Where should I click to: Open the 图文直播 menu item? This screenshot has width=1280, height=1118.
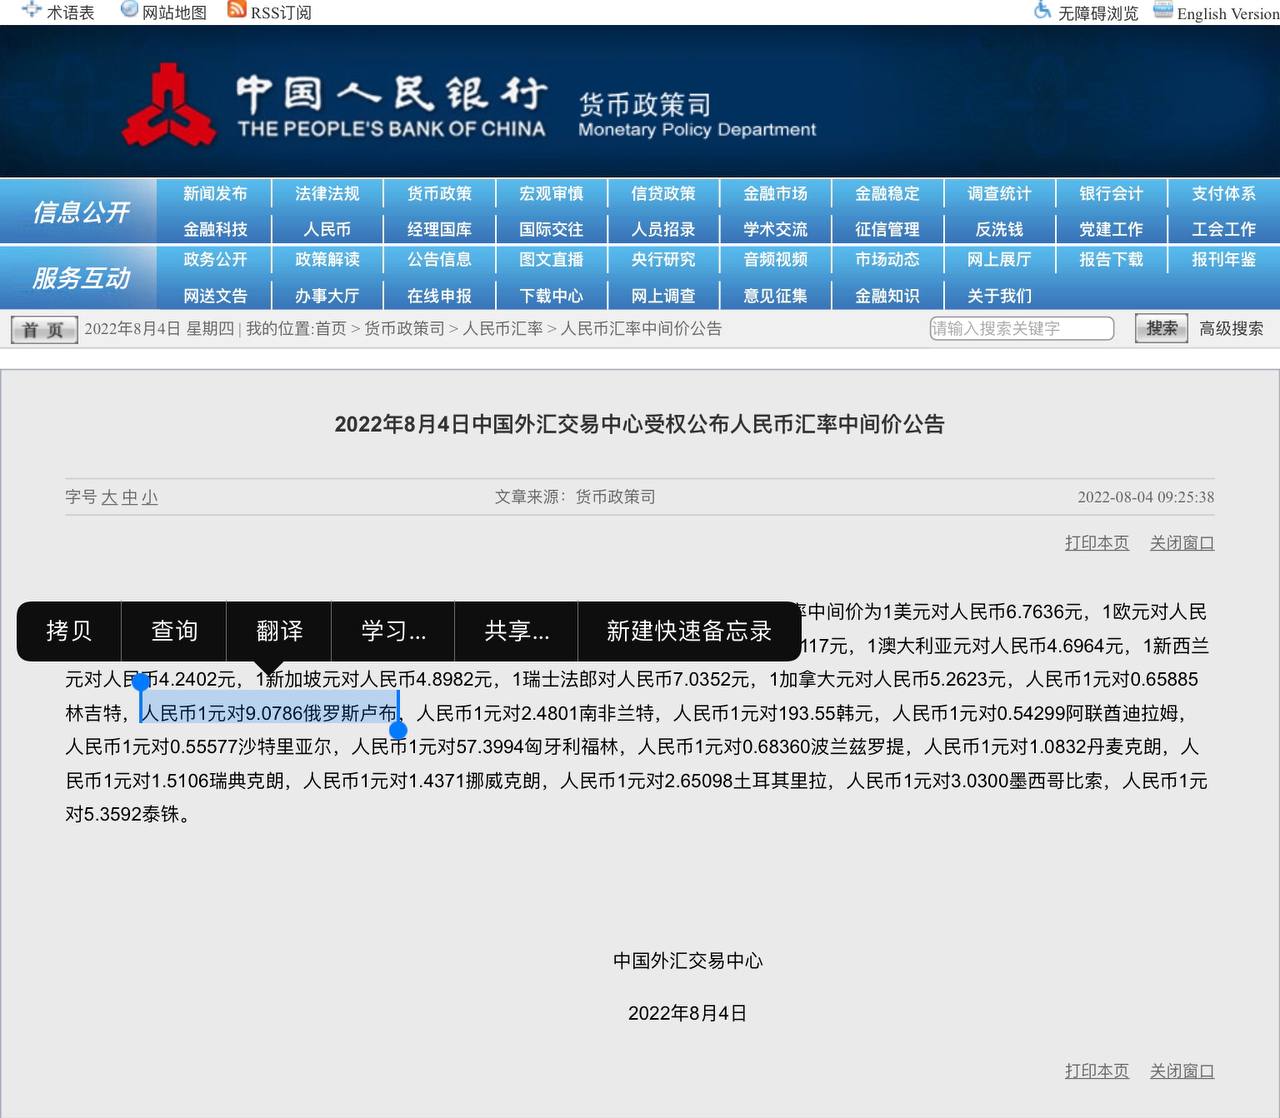551,259
